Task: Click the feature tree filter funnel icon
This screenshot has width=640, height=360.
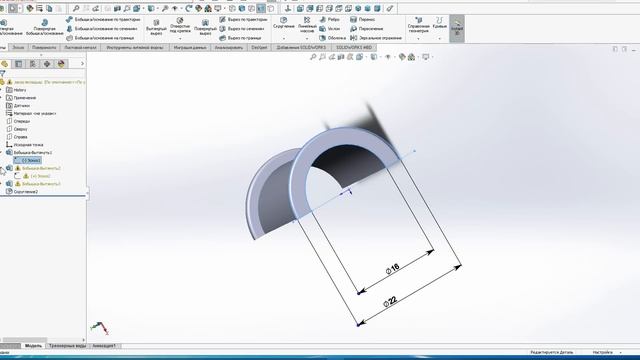Action: [2, 73]
